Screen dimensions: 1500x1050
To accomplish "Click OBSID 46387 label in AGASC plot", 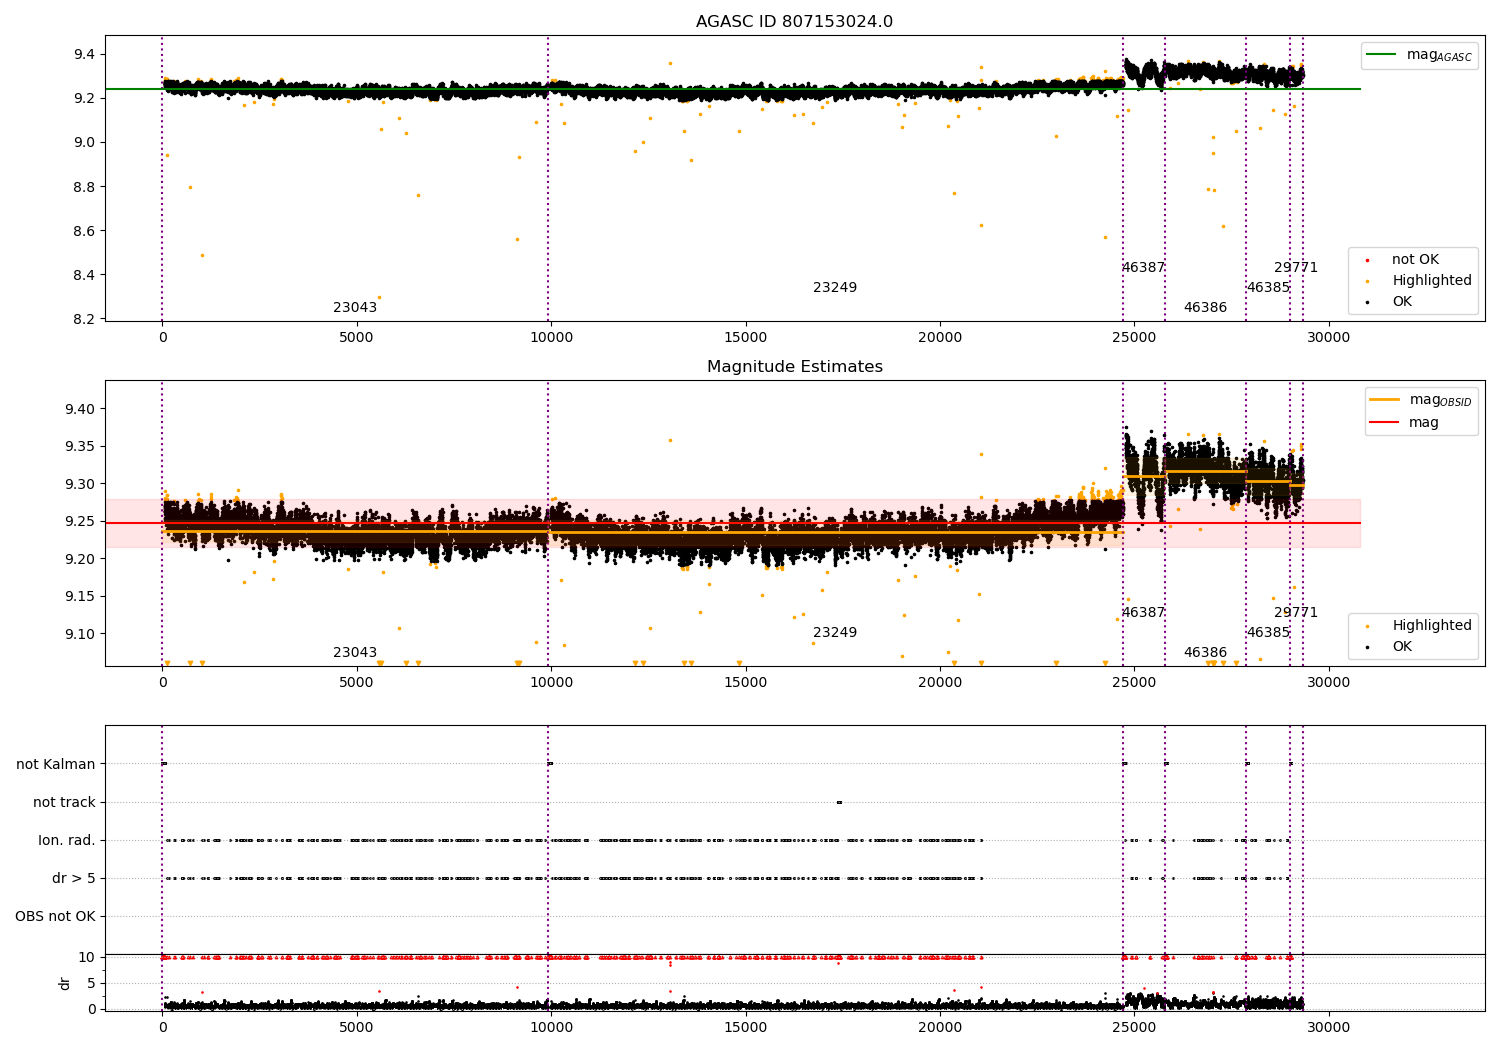I will (x=1143, y=268).
